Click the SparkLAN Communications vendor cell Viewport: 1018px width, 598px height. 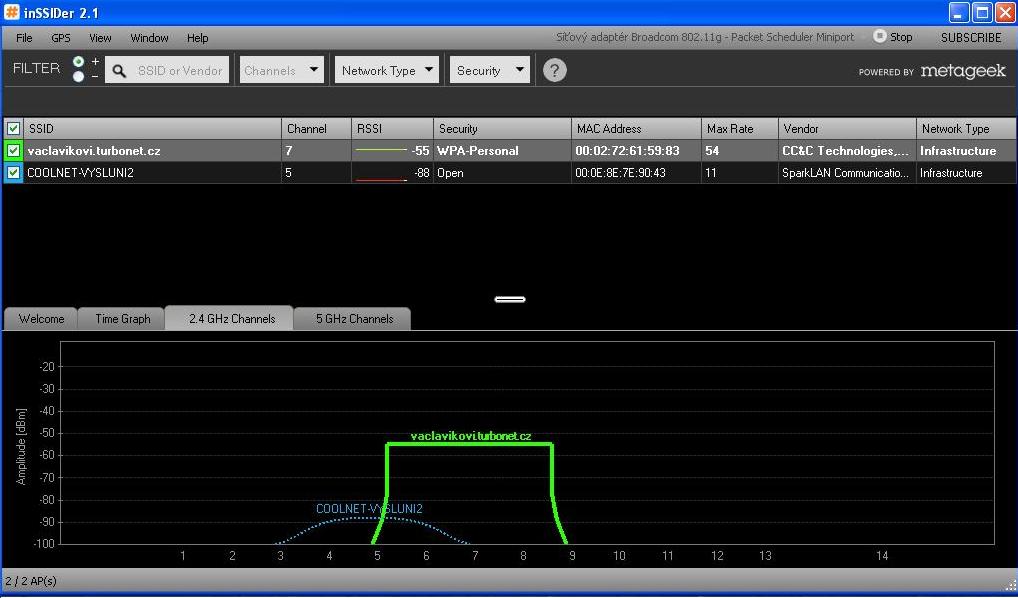coord(845,173)
